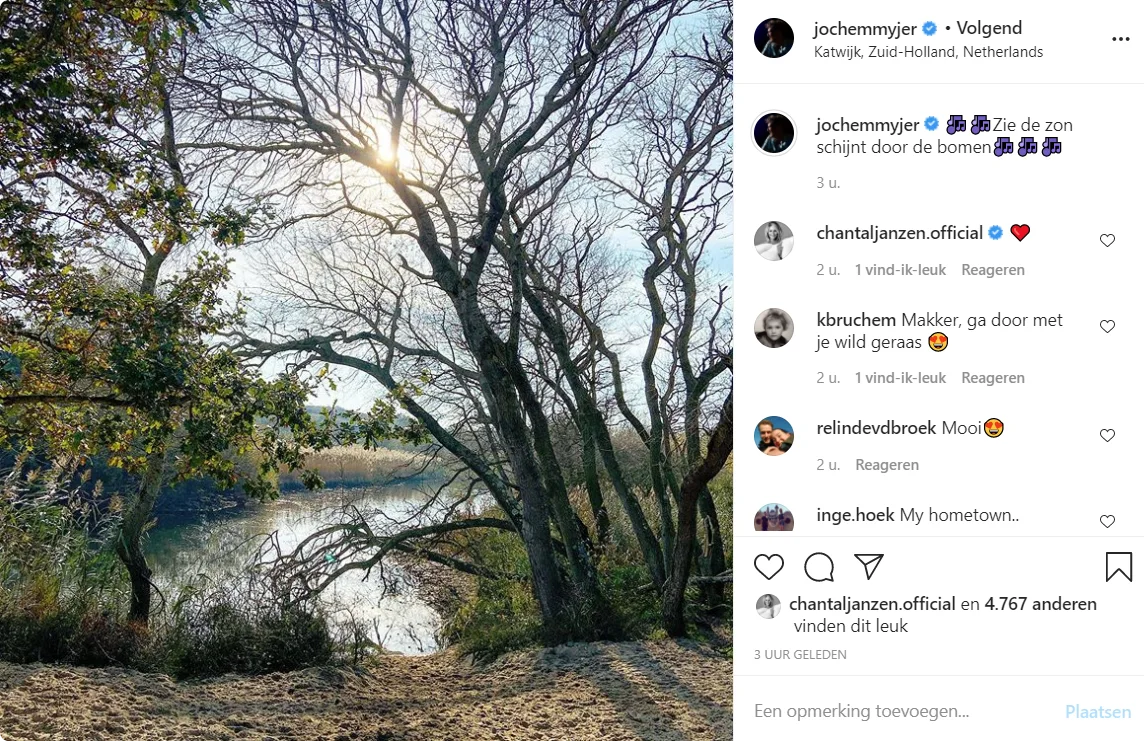Screen dimensions: 1144x741
Task: Like inge.hoek's comment
Action: pos(1107,521)
